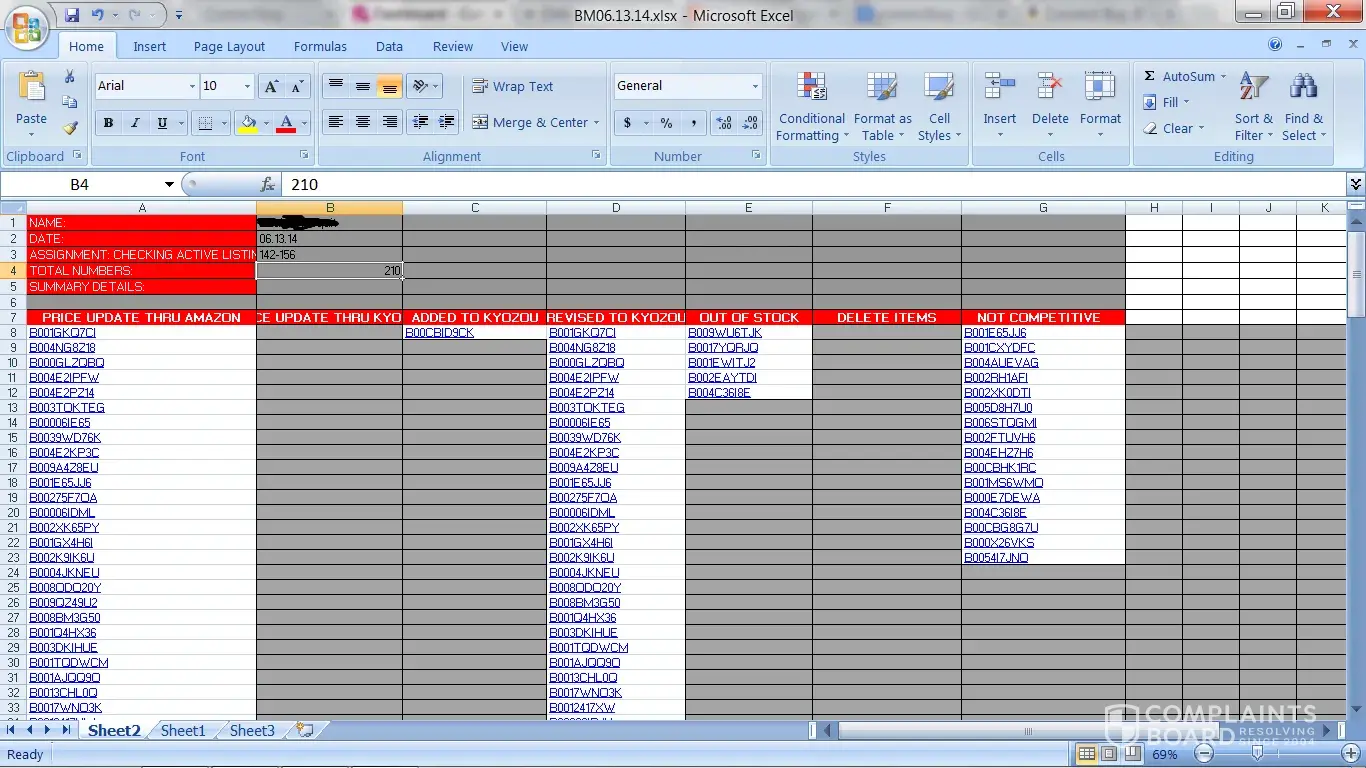Open the B00CBID9CK link in column C
This screenshot has height=768, width=1366.
(x=439, y=333)
